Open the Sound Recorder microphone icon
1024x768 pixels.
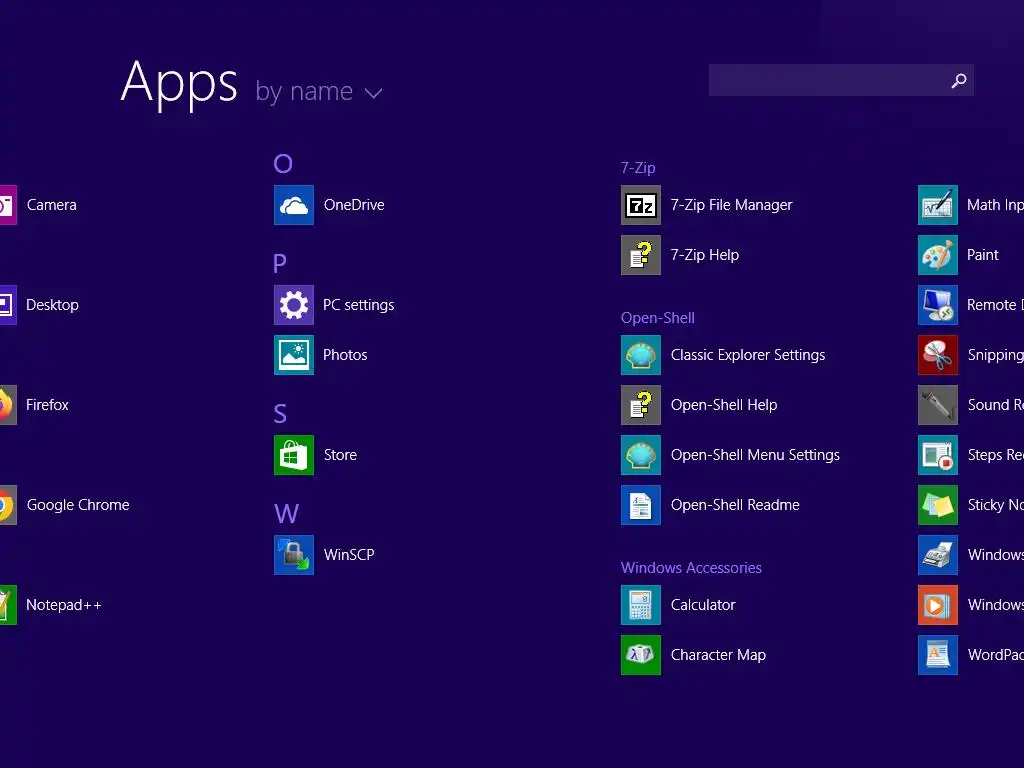pos(938,405)
